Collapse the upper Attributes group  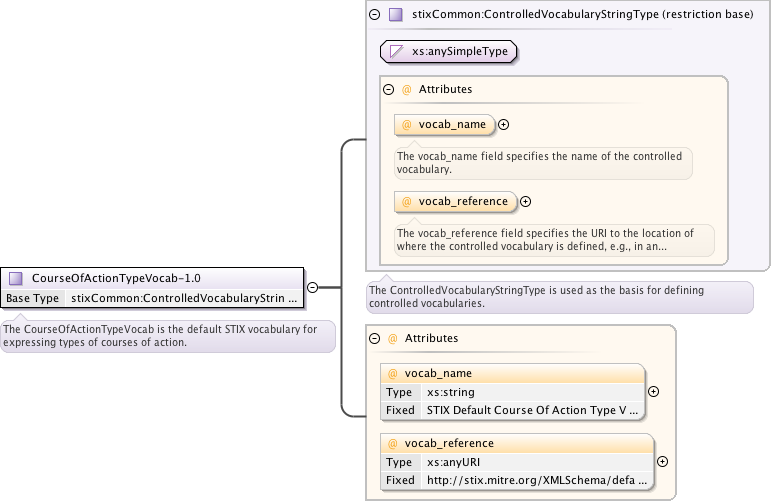pyautogui.click(x=389, y=89)
